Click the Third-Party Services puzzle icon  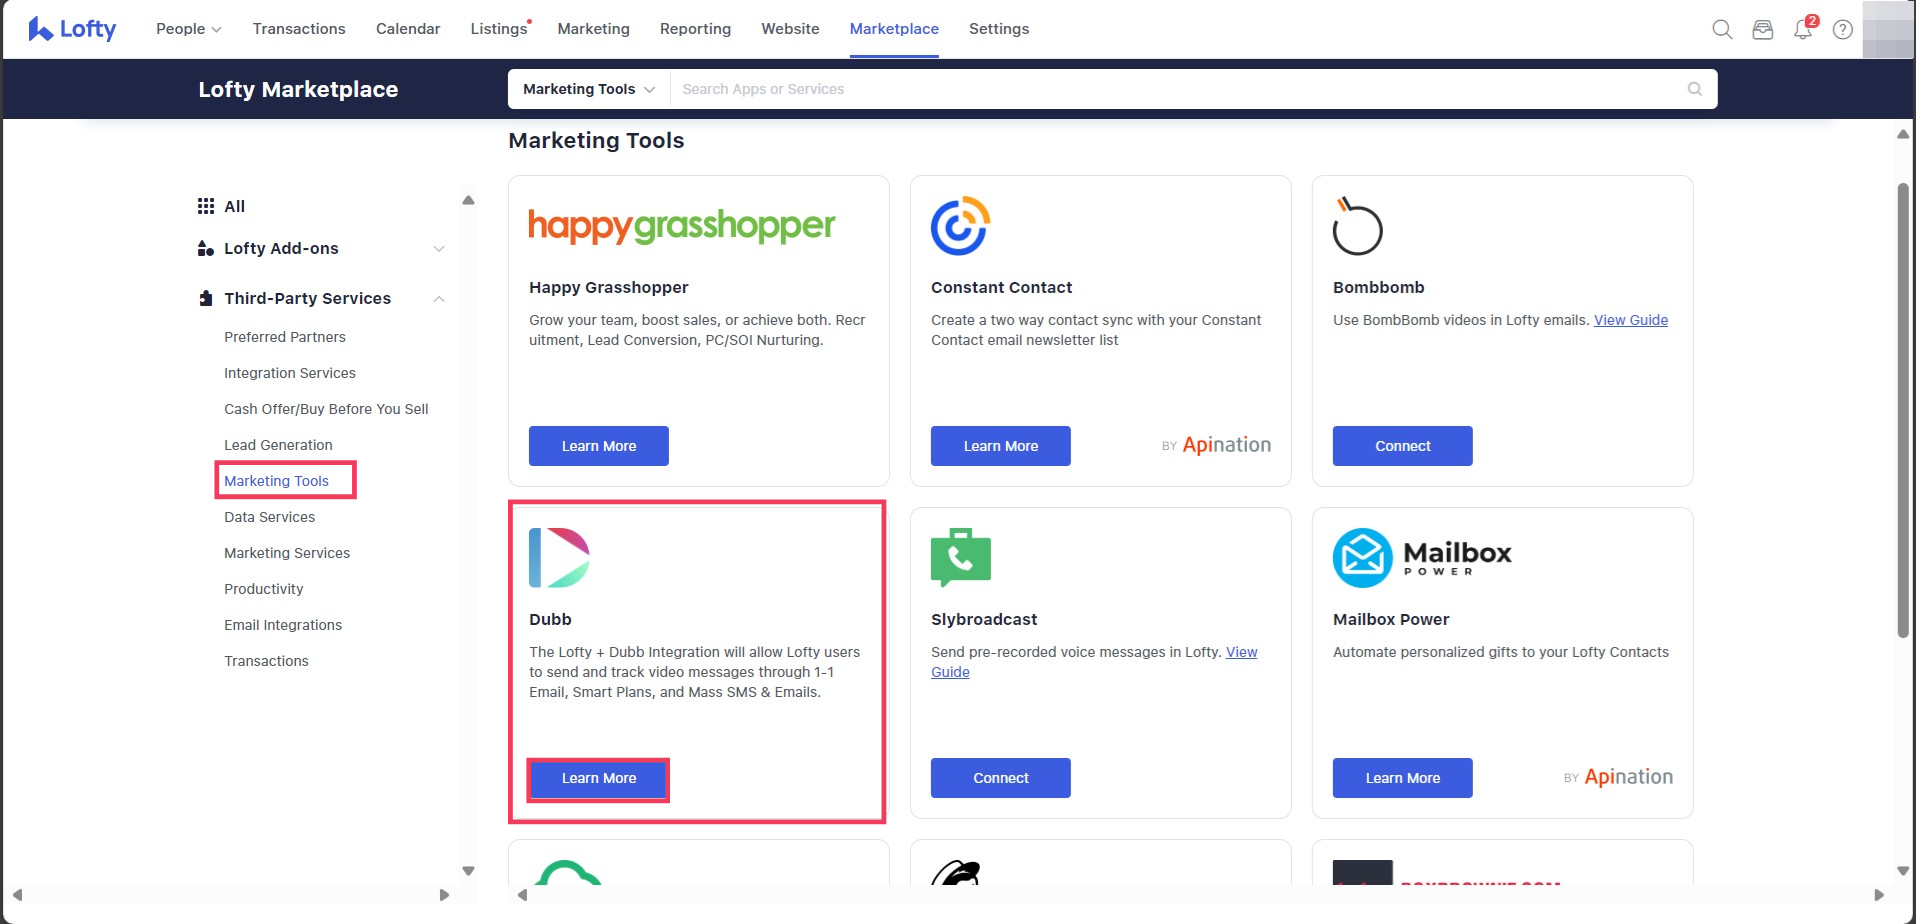206,298
